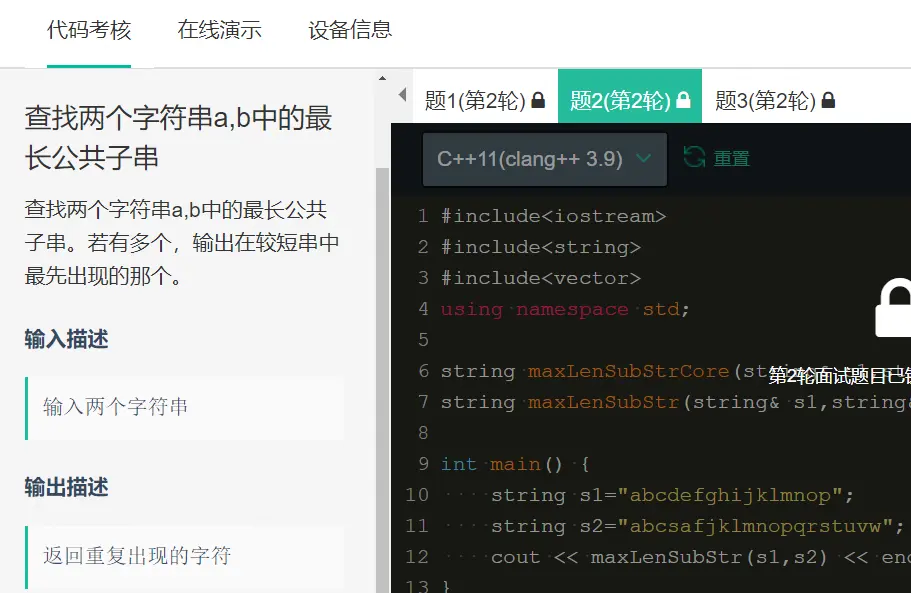Click the scroll-up arrow of description panel
The image size is (911, 593).
tap(382, 78)
